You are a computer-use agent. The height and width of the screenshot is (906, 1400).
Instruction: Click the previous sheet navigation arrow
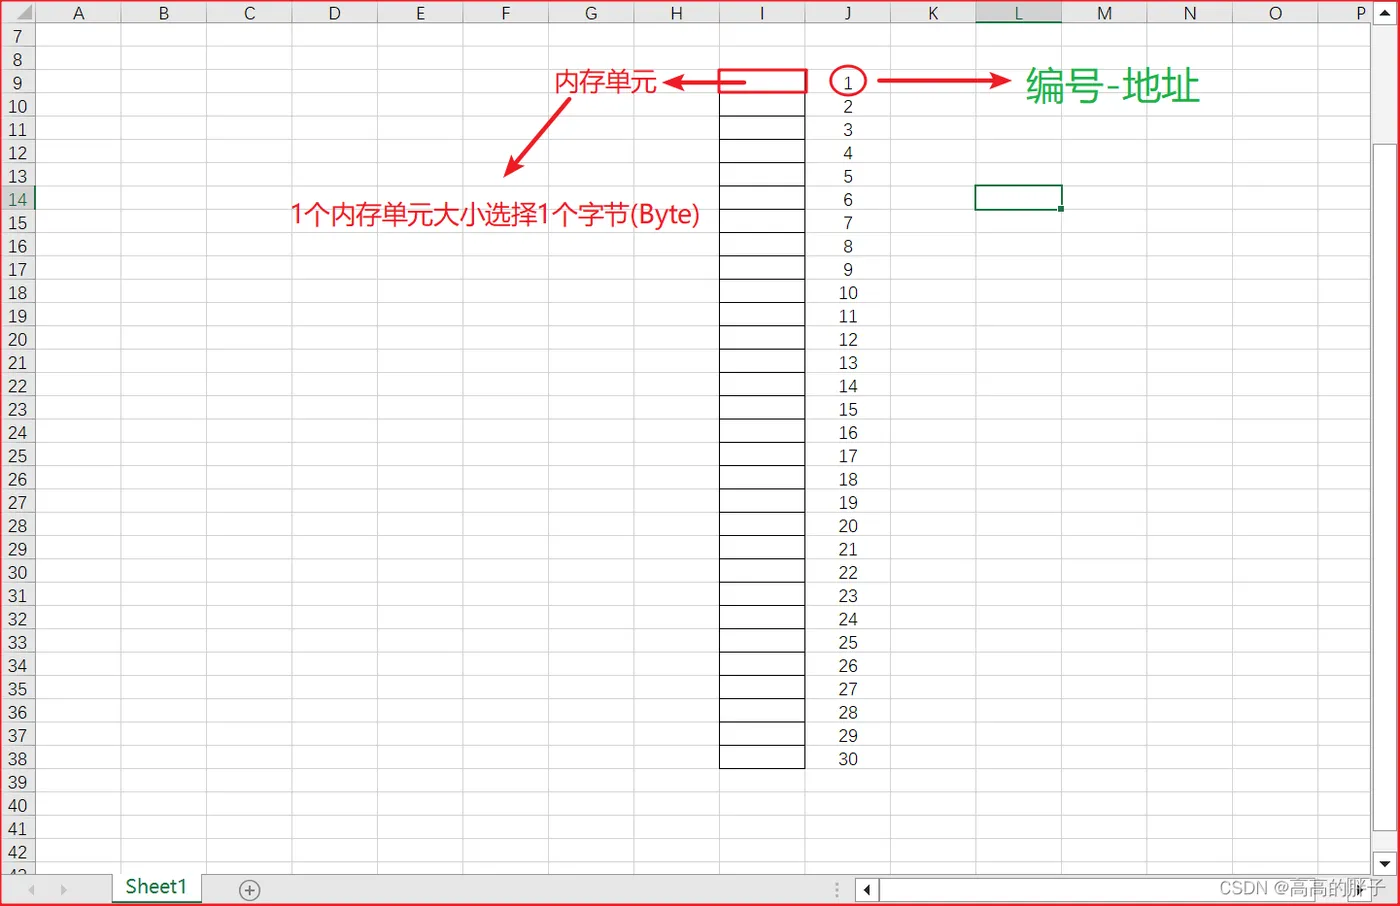(32, 889)
